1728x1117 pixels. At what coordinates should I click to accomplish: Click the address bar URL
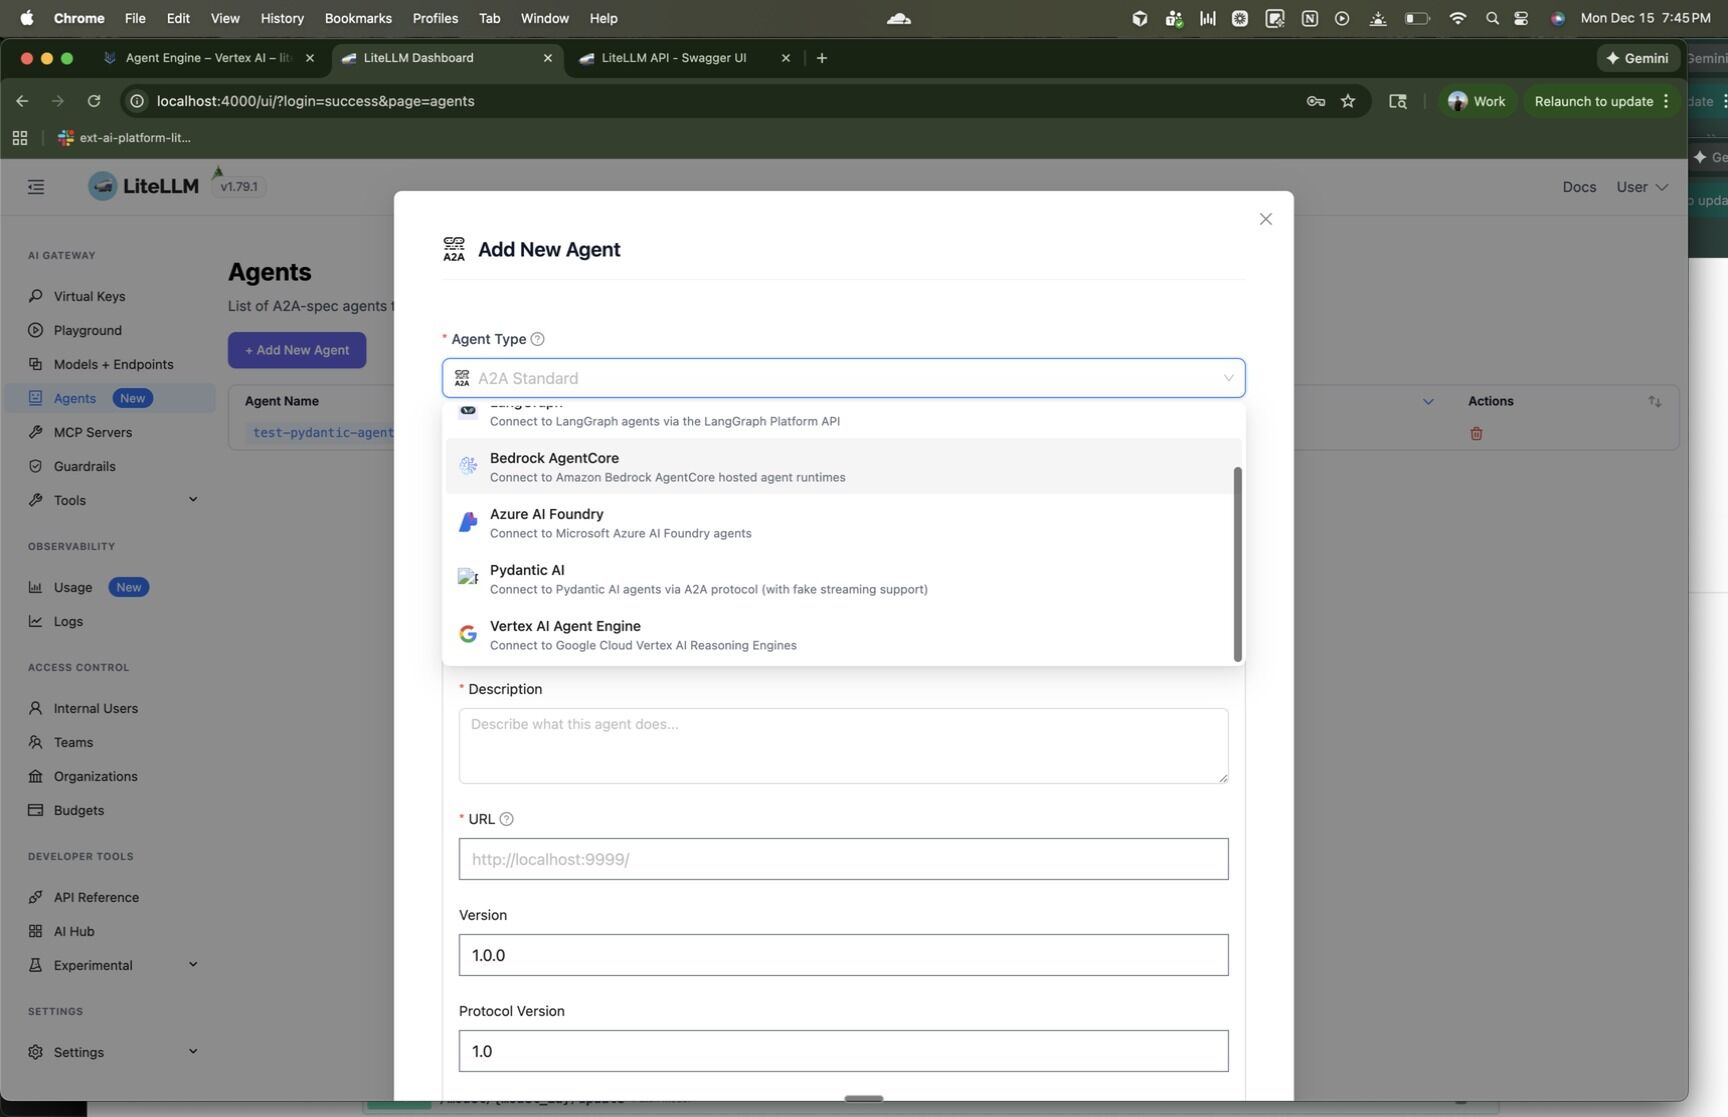click(315, 101)
